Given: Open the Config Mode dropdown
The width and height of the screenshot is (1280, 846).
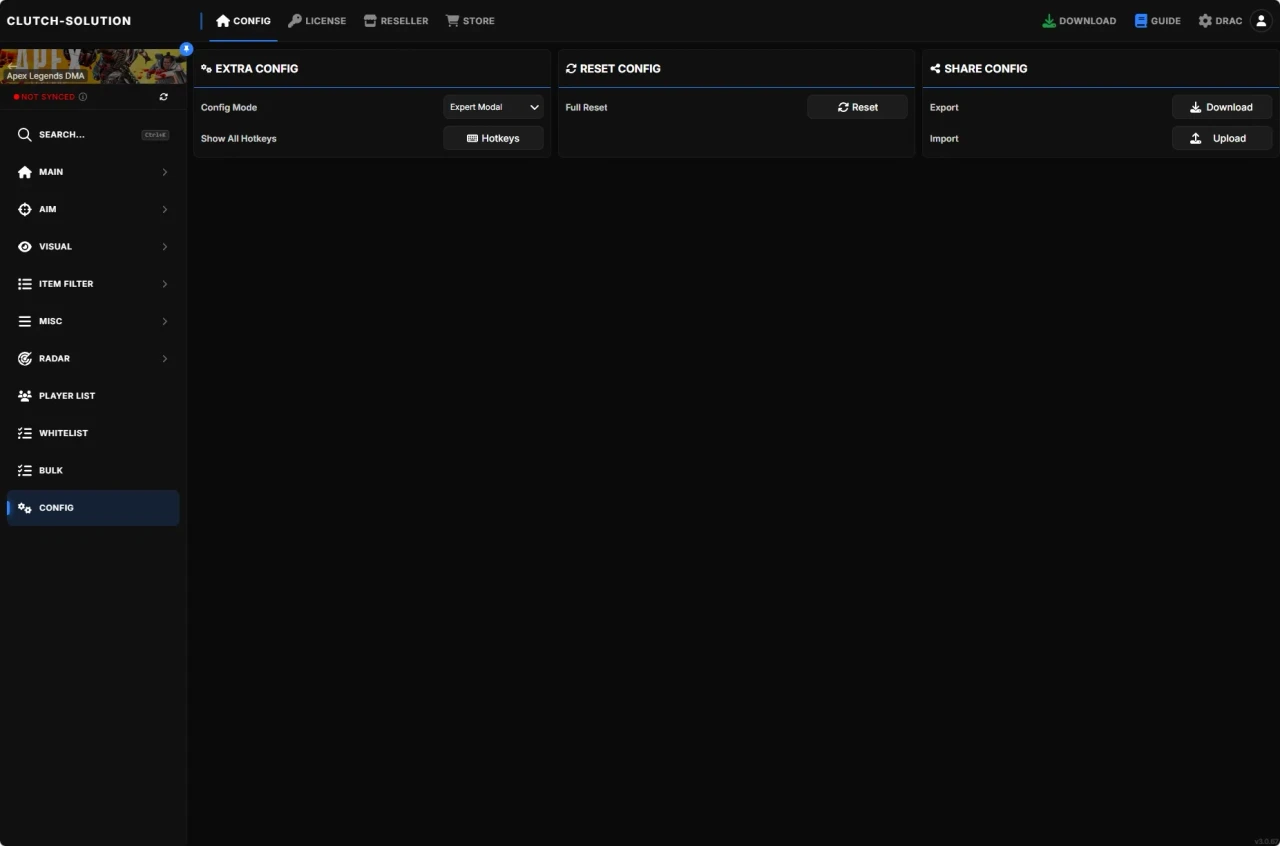Looking at the screenshot, I should (x=493, y=107).
